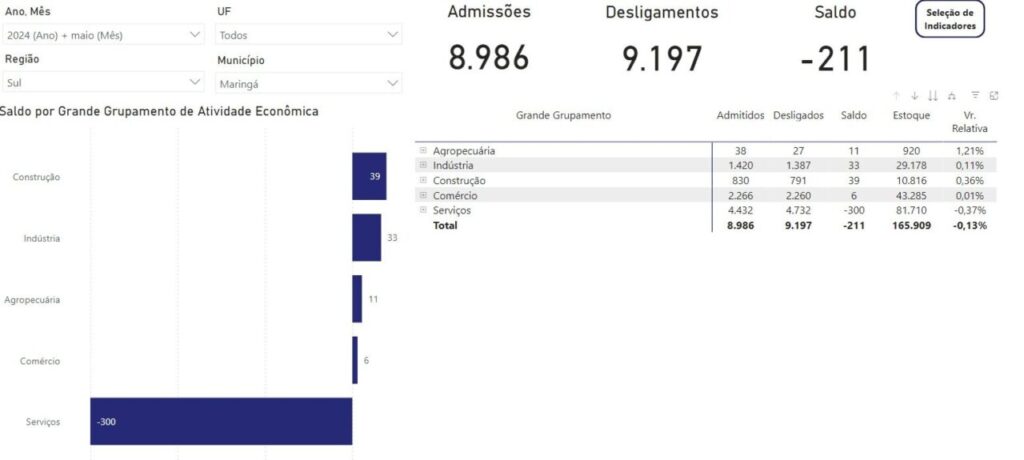Viewport: 1024px width, 460px height.
Task: Select the Construção bar labeled 39
Action: 369,176
